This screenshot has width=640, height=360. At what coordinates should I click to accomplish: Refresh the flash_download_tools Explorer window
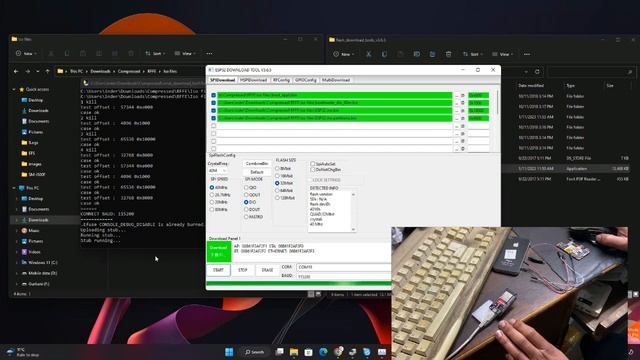pyautogui.click(x=537, y=71)
